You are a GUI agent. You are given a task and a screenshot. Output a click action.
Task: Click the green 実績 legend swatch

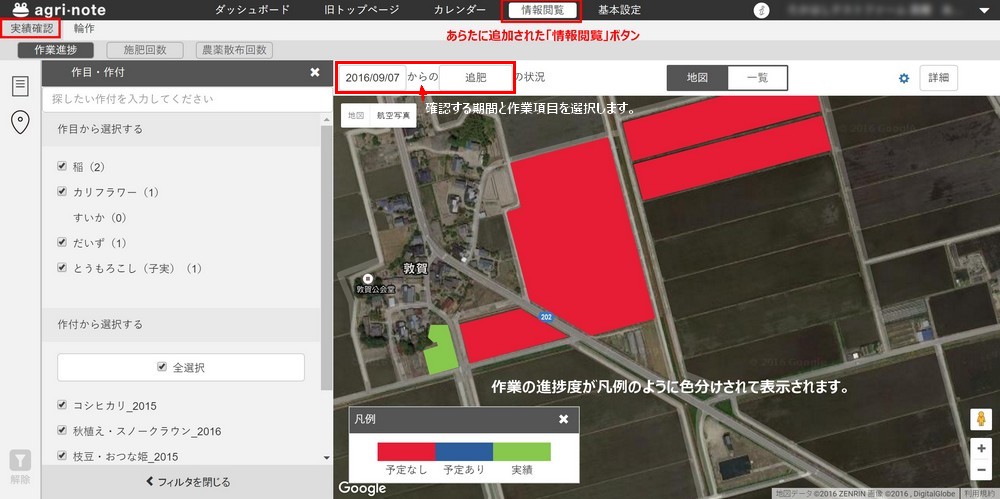(x=522, y=452)
